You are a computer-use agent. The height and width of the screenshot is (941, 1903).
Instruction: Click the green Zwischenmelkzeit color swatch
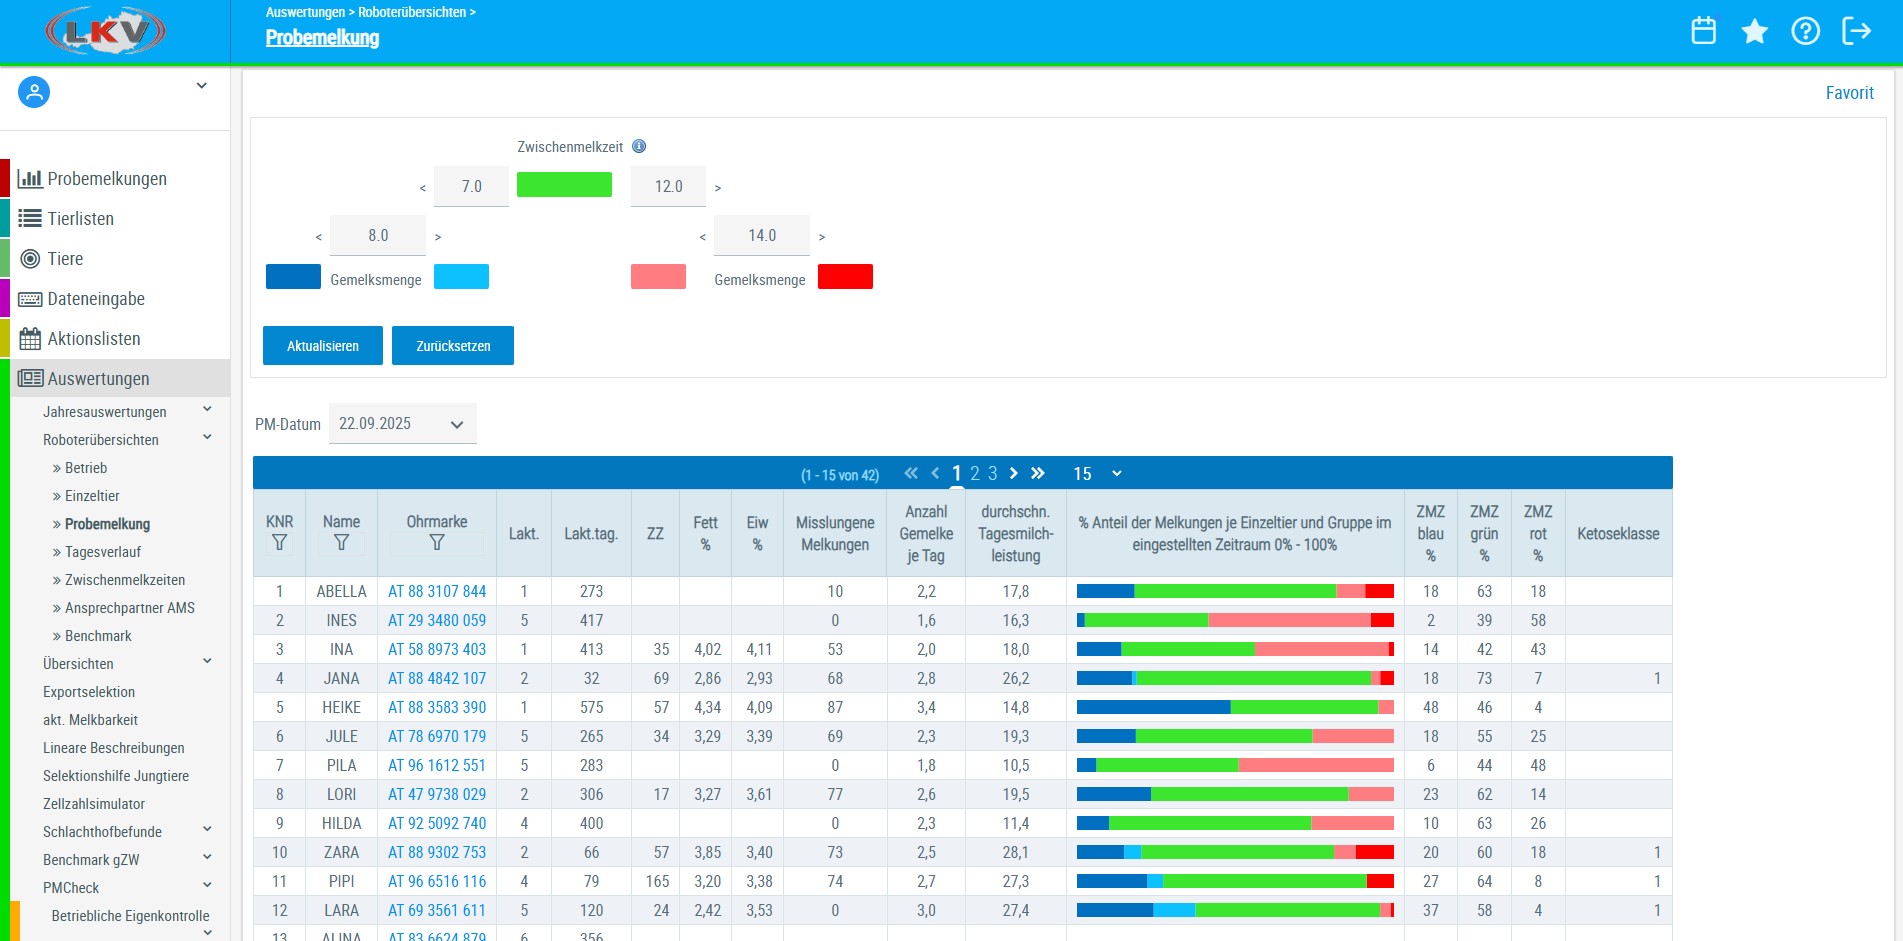(564, 185)
